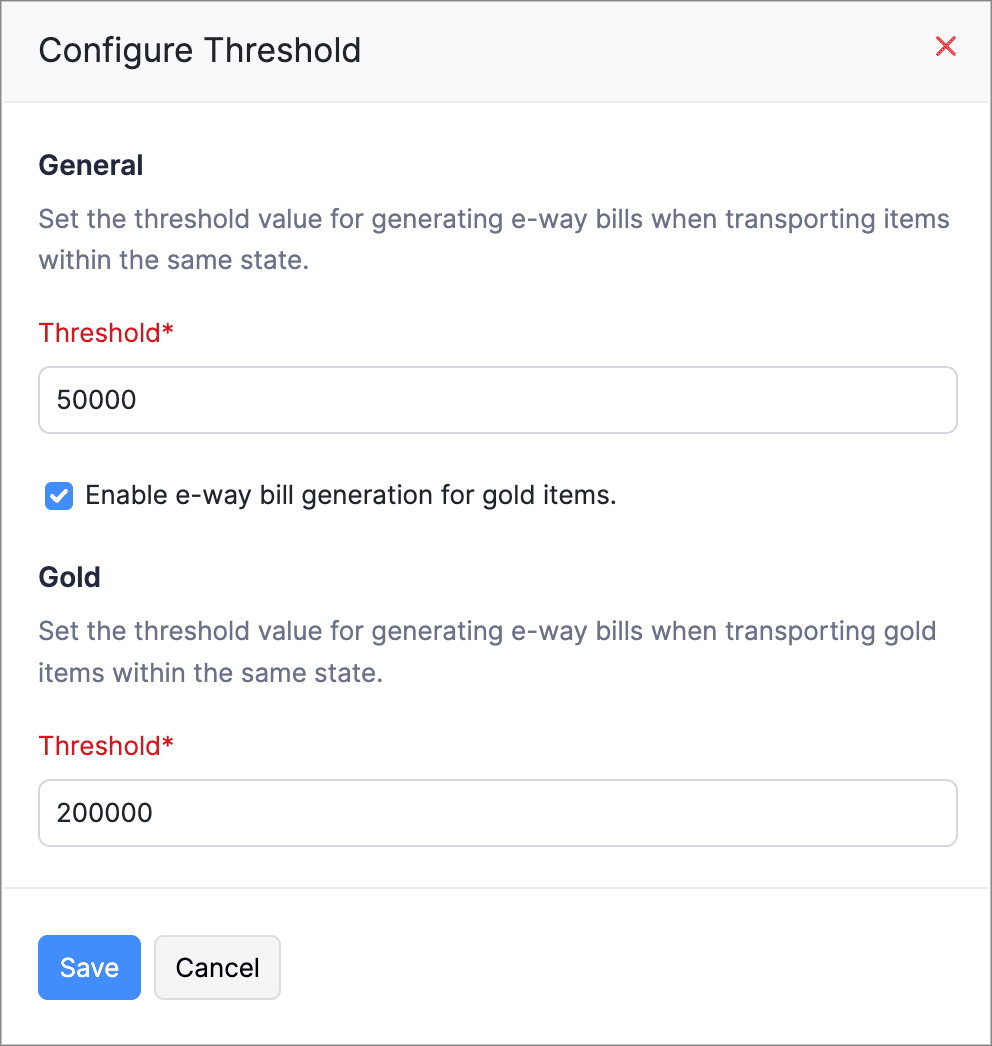Click the "General" section heading

91,165
